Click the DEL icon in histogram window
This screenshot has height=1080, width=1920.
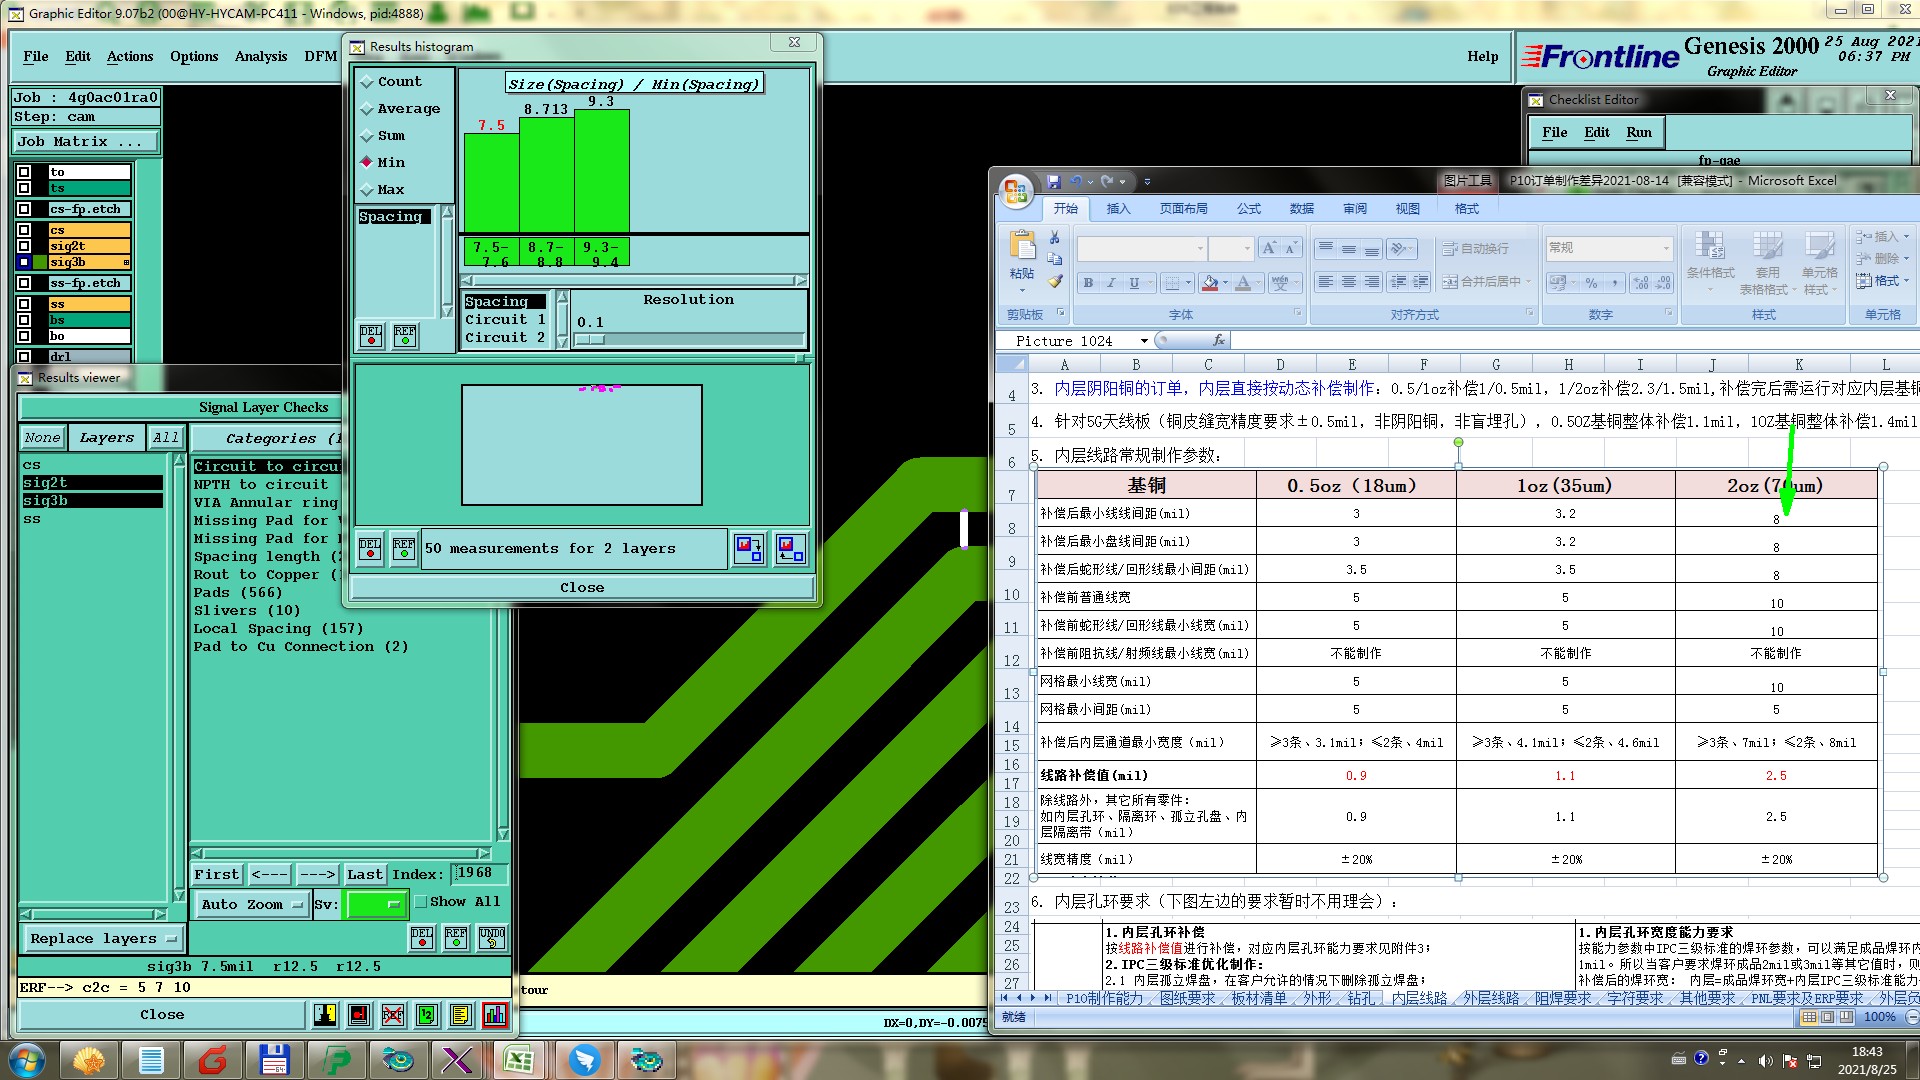371,335
